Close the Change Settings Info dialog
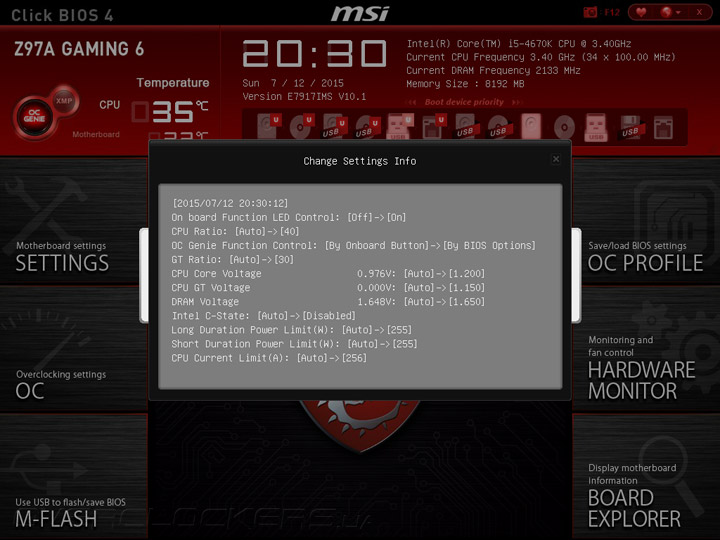Screen dimensions: 720x540 pyautogui.click(x=556, y=159)
